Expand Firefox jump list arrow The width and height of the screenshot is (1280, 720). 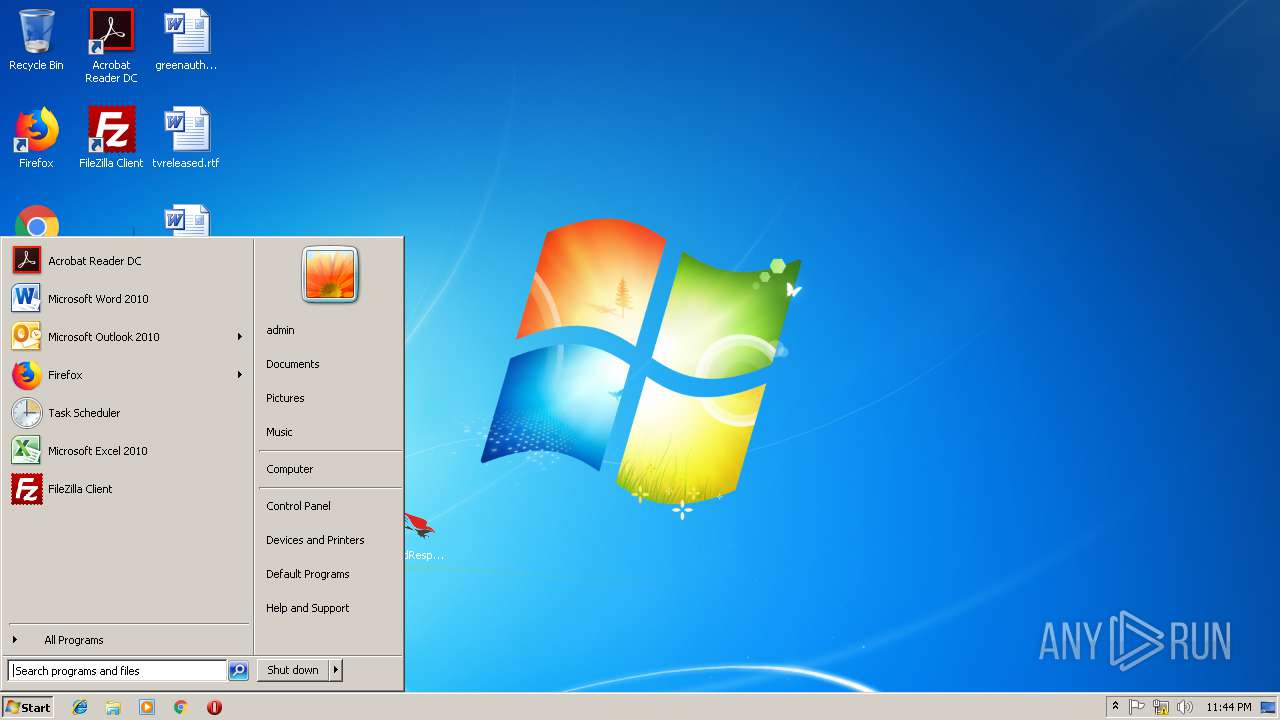240,375
